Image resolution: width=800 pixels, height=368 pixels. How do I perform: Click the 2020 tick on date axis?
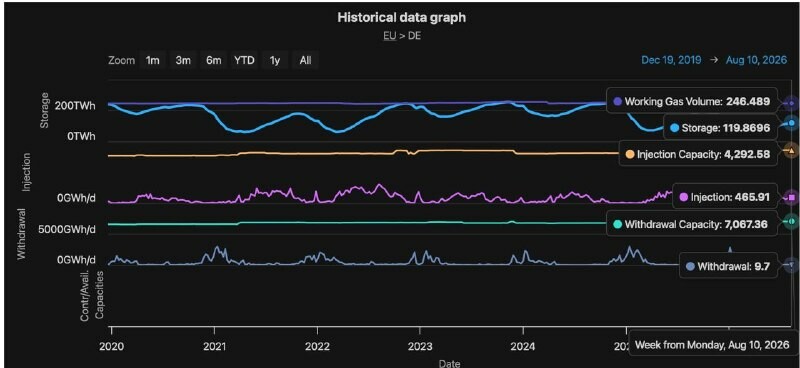pos(111,347)
